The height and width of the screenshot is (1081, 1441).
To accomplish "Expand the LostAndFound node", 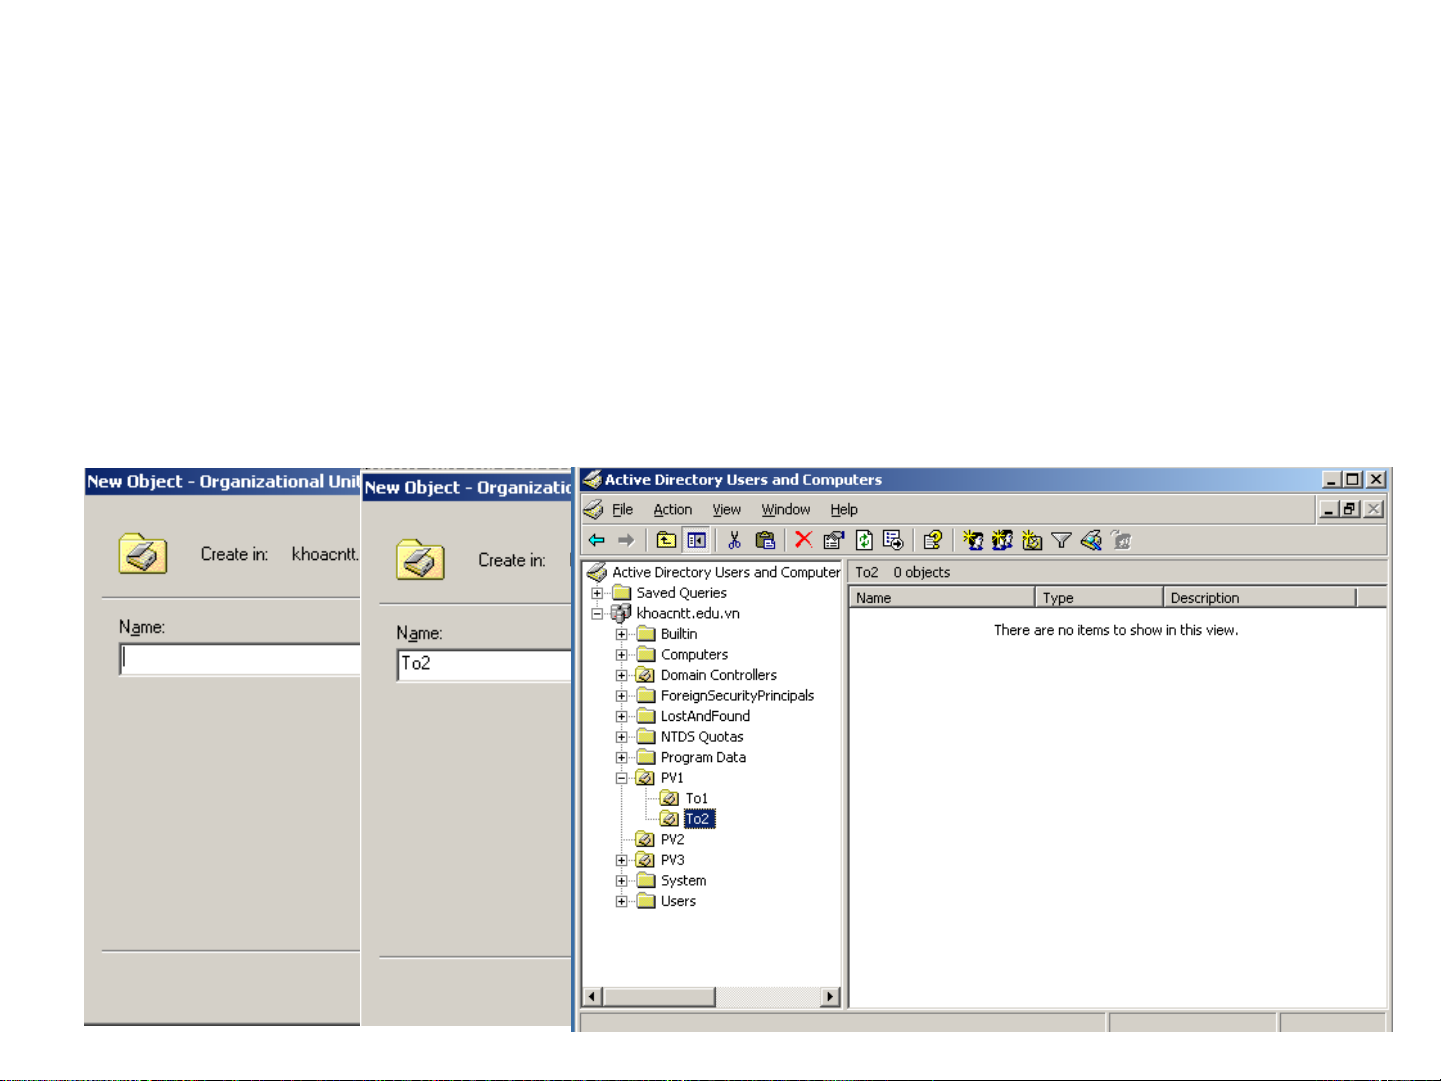I will pyautogui.click(x=621, y=716).
